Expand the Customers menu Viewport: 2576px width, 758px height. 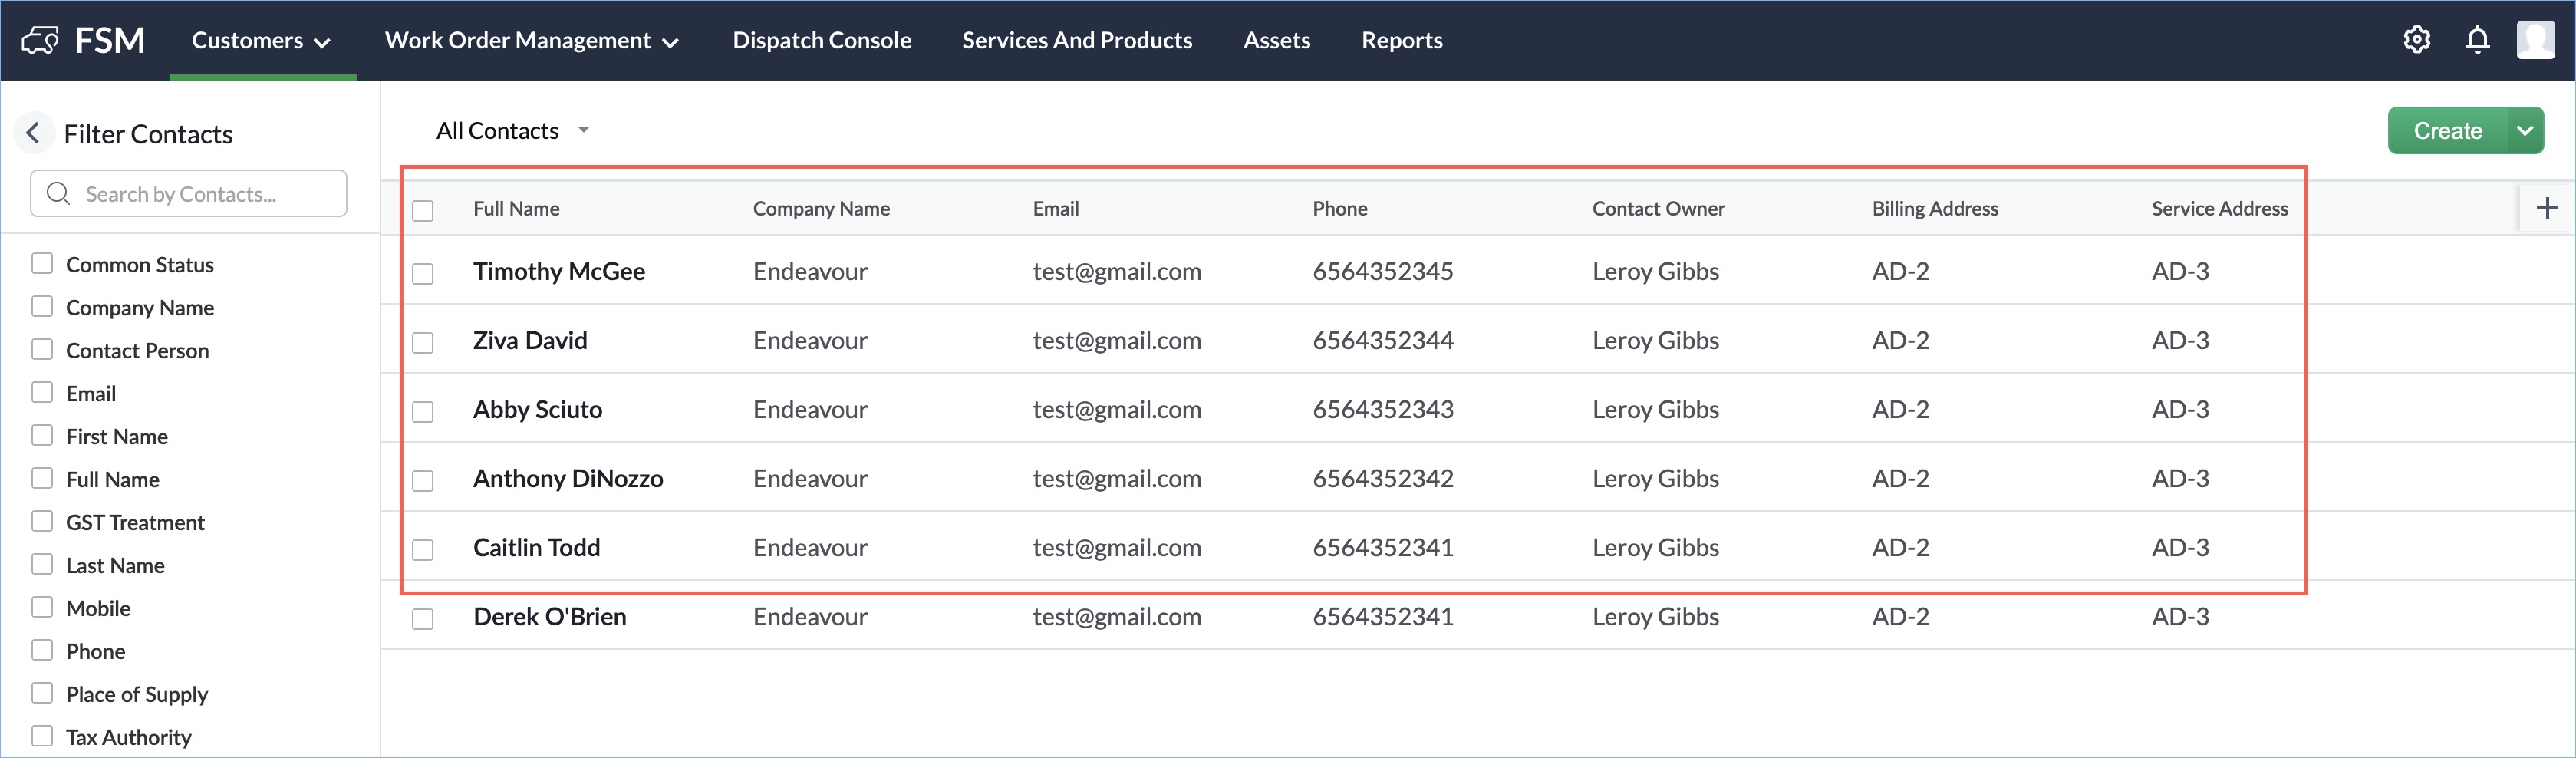click(x=261, y=41)
